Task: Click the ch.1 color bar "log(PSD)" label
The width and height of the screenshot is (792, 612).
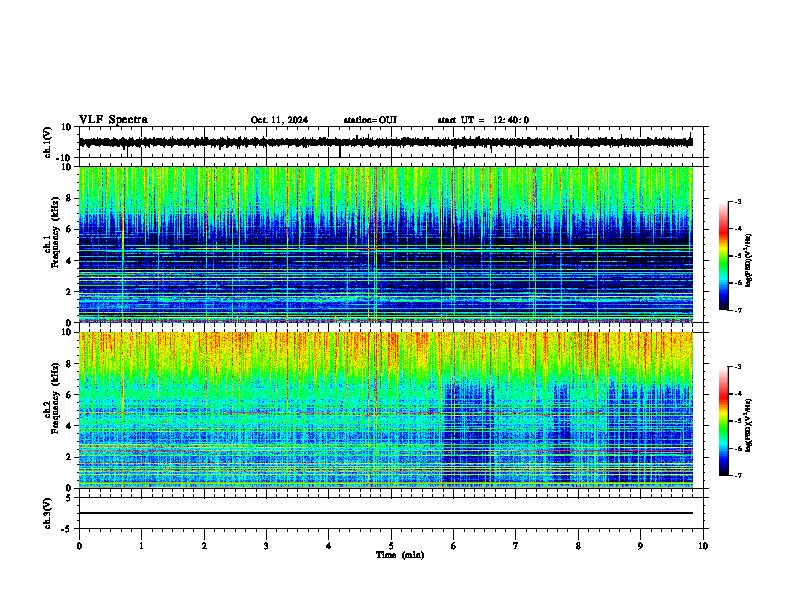Action: click(749, 261)
